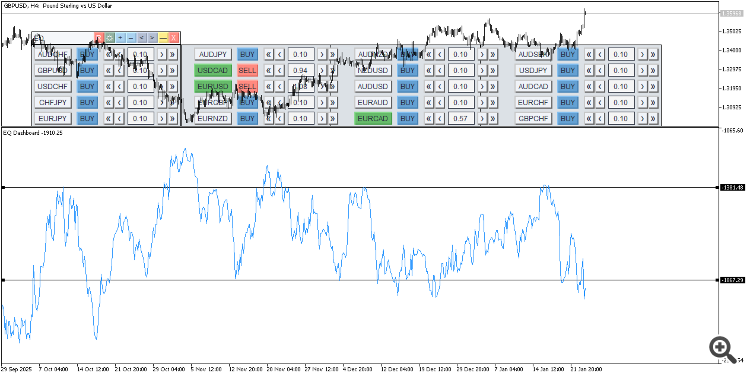
Task: Click double left arrow in USDJPY row
Action: [x=589, y=70]
